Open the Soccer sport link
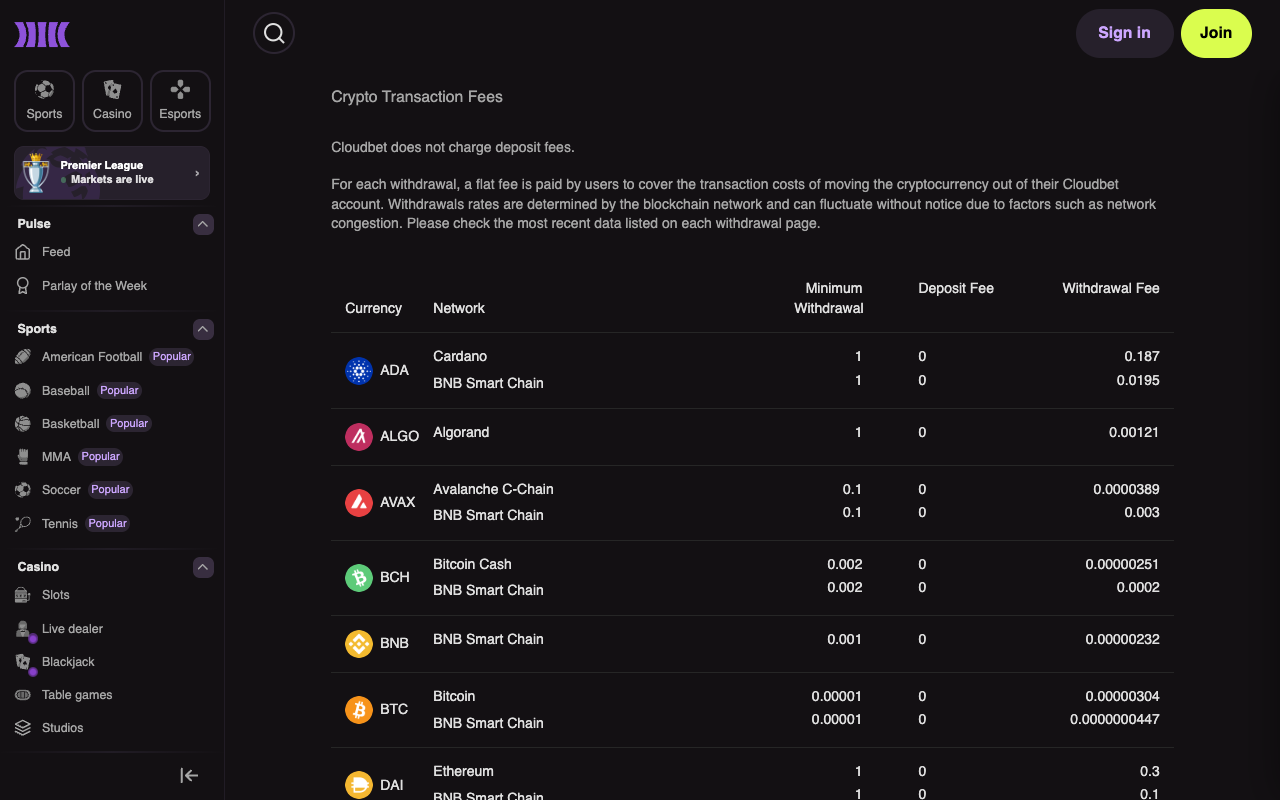Image resolution: width=1280 pixels, height=800 pixels. (61, 490)
